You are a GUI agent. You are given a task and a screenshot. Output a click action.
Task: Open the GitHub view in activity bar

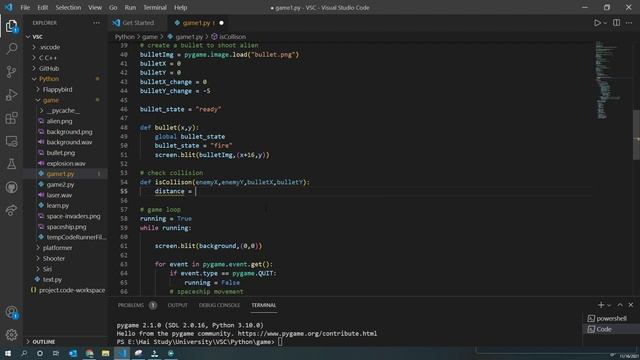(x=11, y=187)
